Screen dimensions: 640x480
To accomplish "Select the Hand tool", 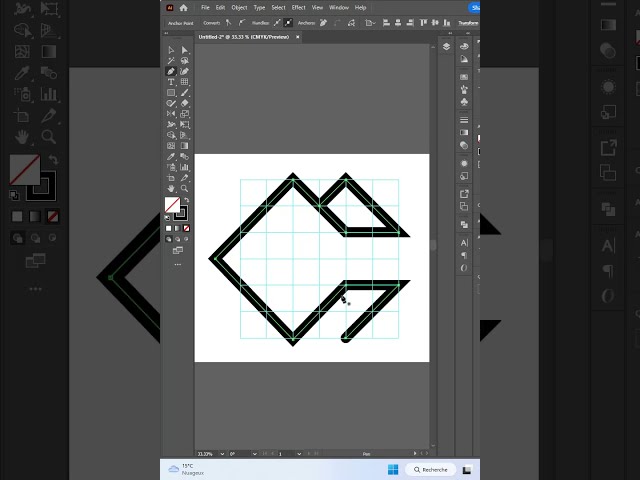I will click(x=171, y=189).
